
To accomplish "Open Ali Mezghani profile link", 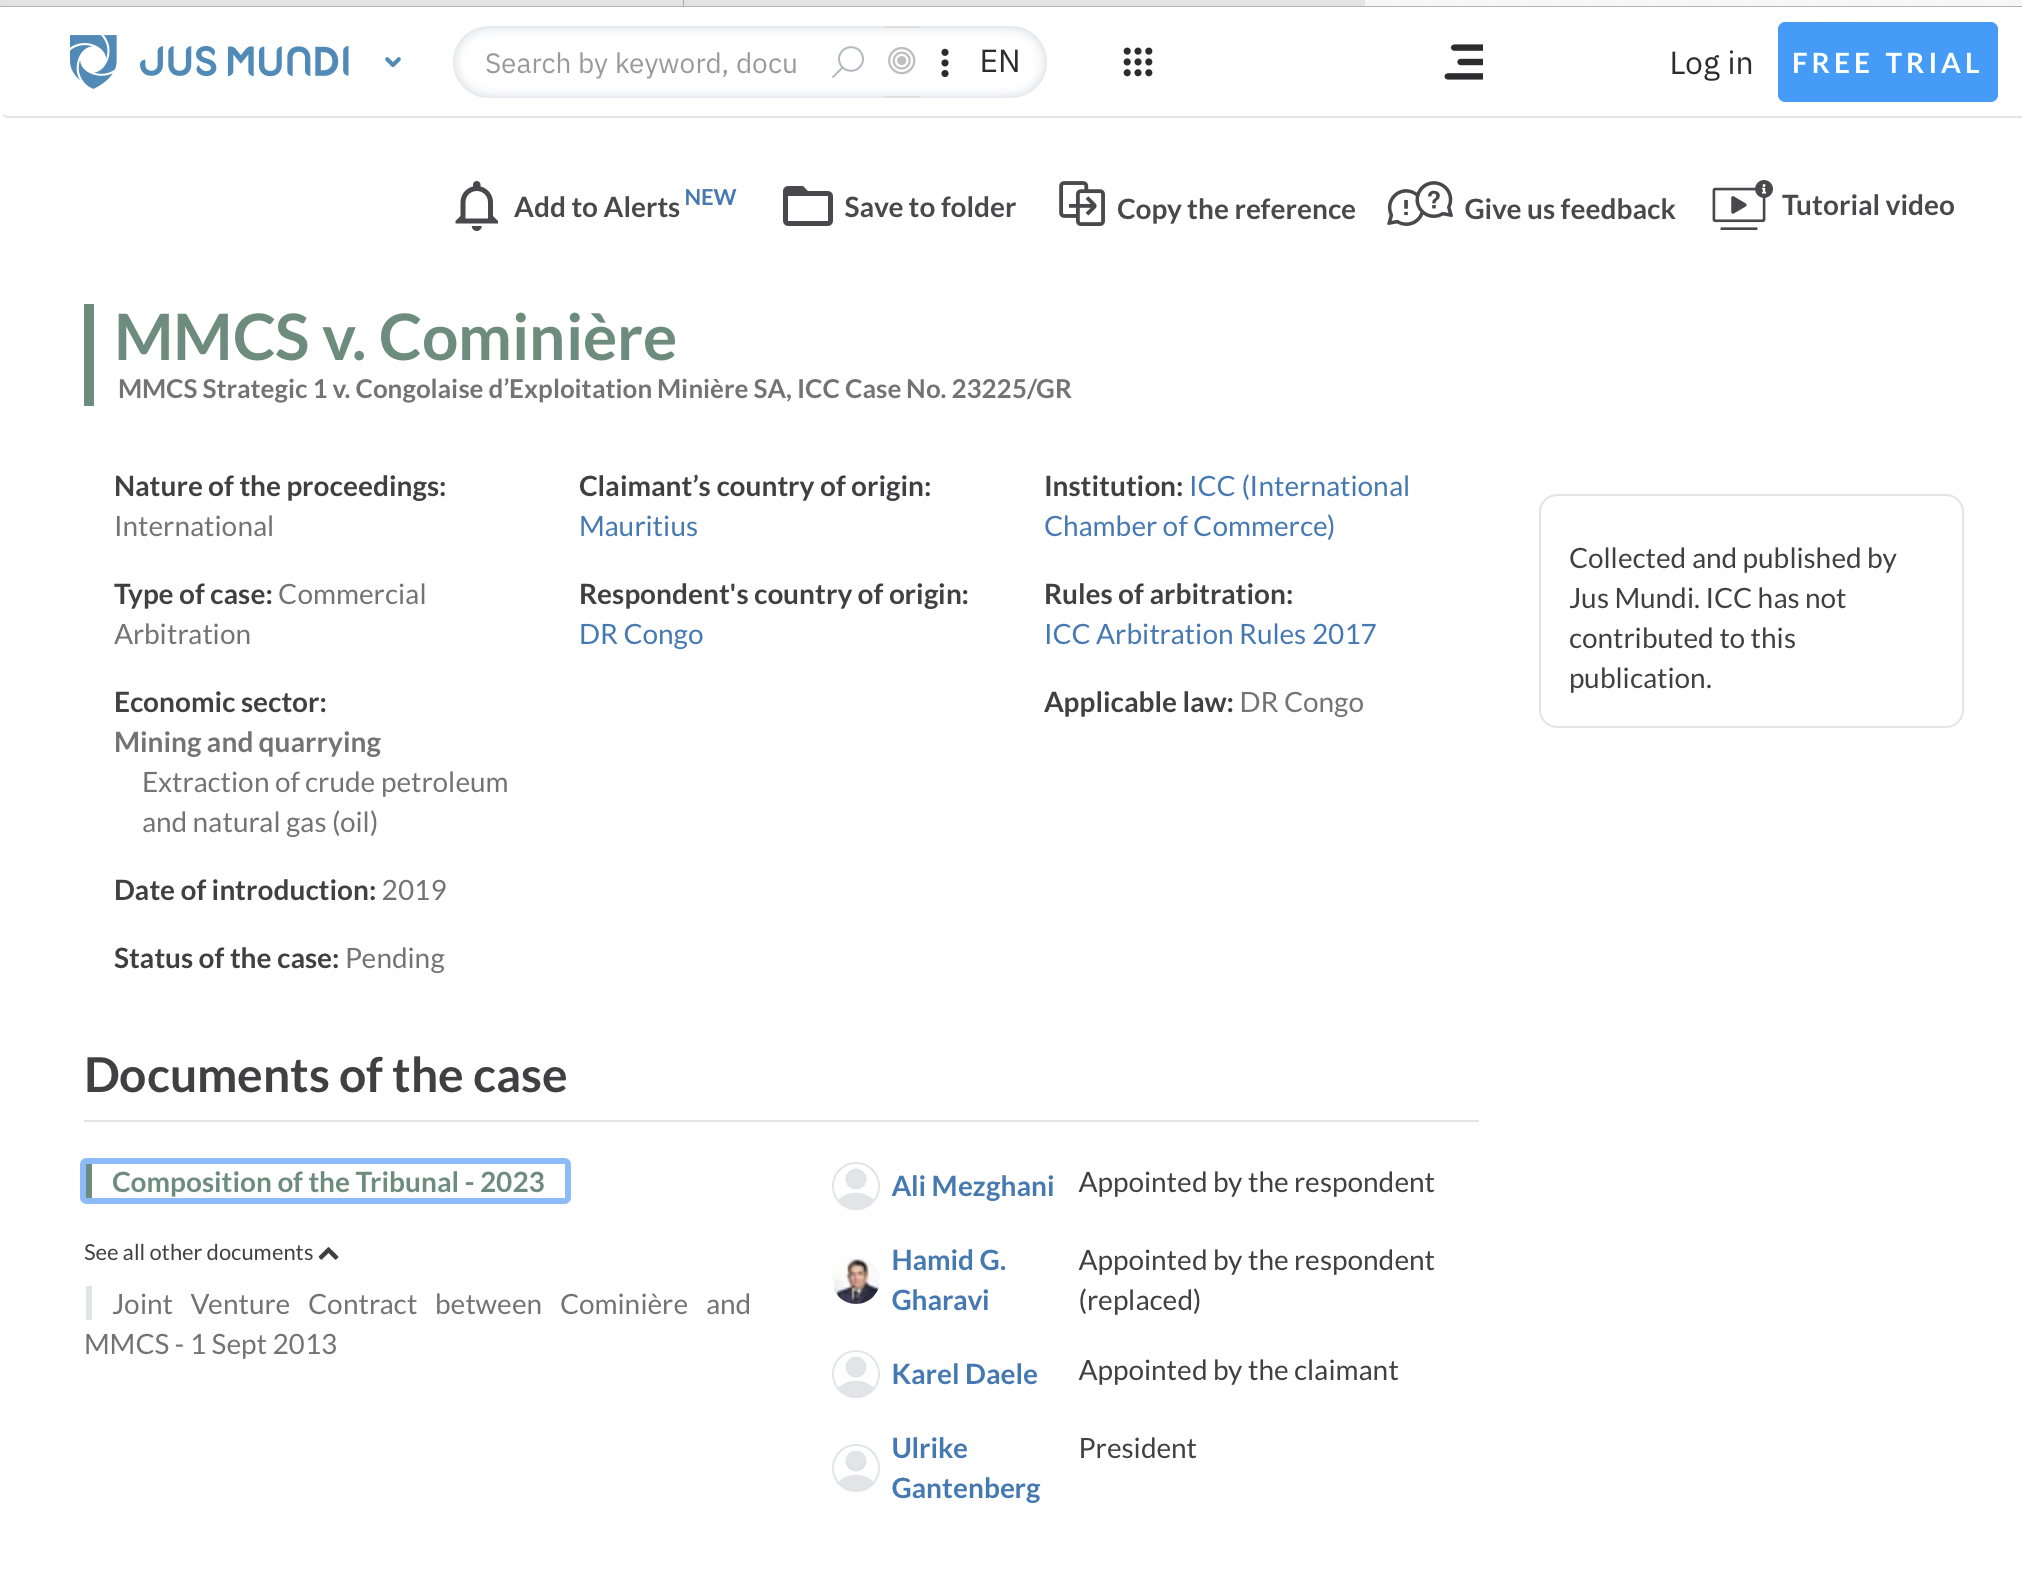I will 972,1186.
